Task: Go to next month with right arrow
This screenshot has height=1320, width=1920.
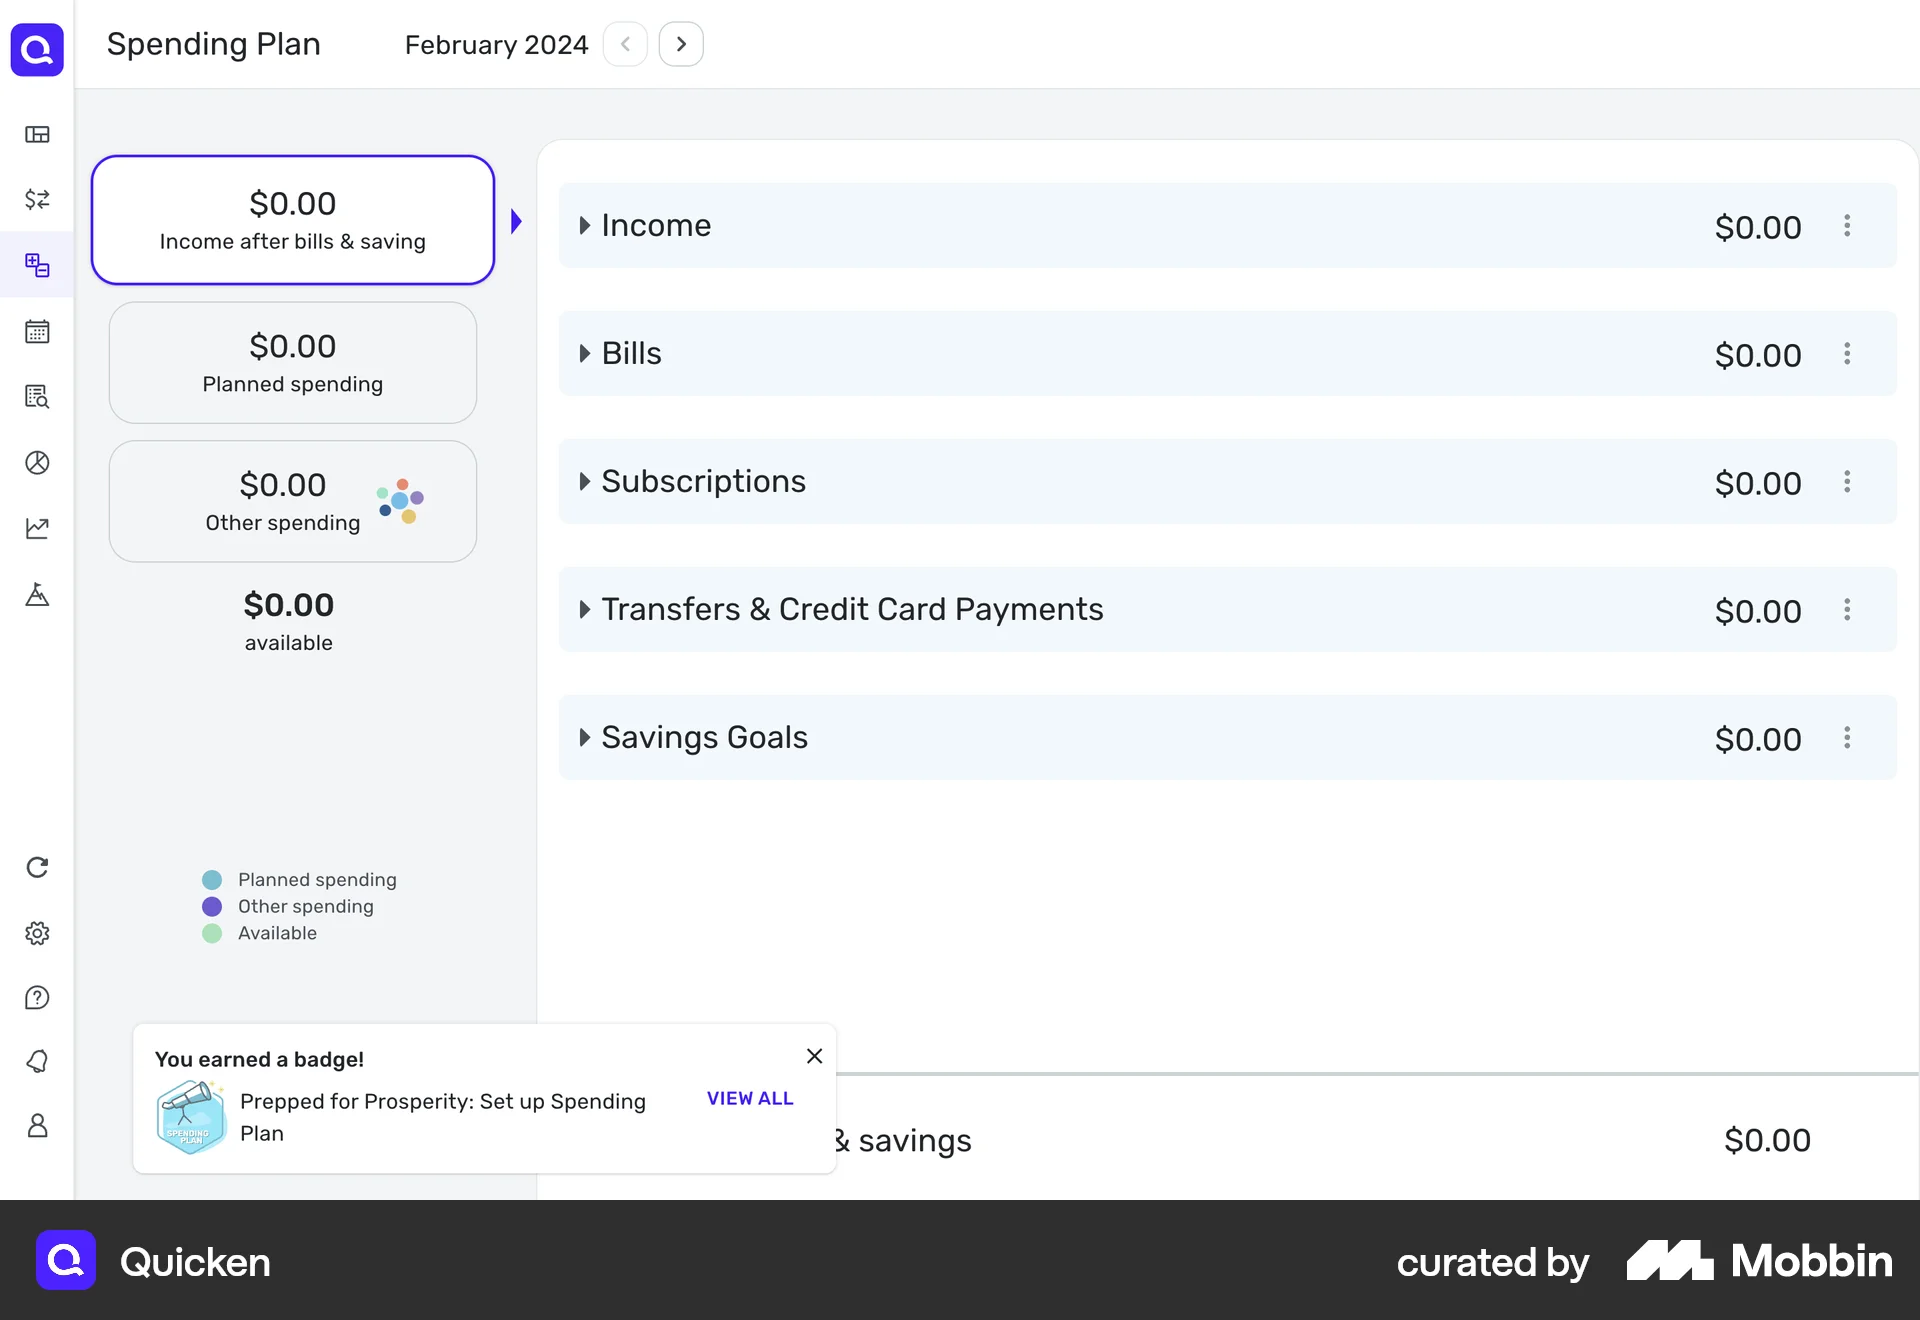Action: tap(681, 44)
